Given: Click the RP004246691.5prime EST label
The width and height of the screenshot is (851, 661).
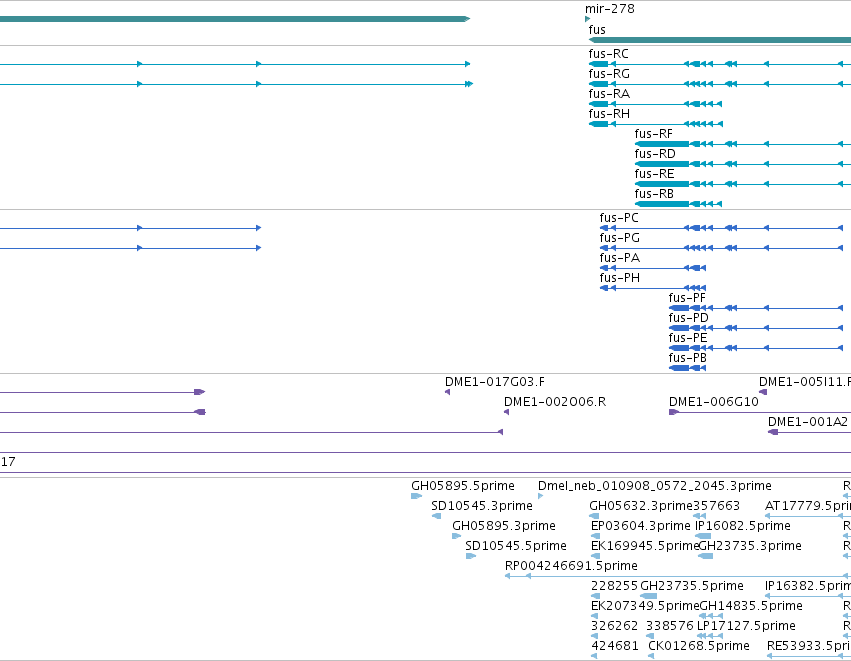Looking at the screenshot, I should [x=571, y=566].
